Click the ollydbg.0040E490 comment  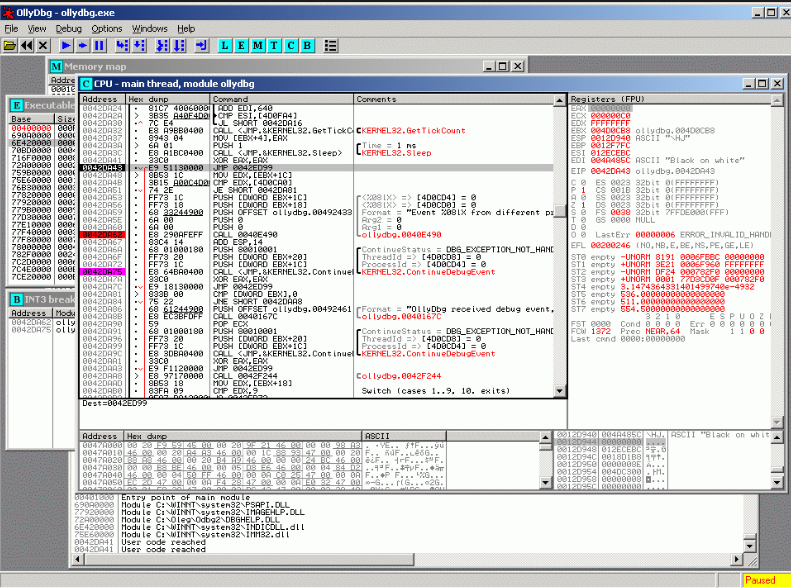pos(402,235)
